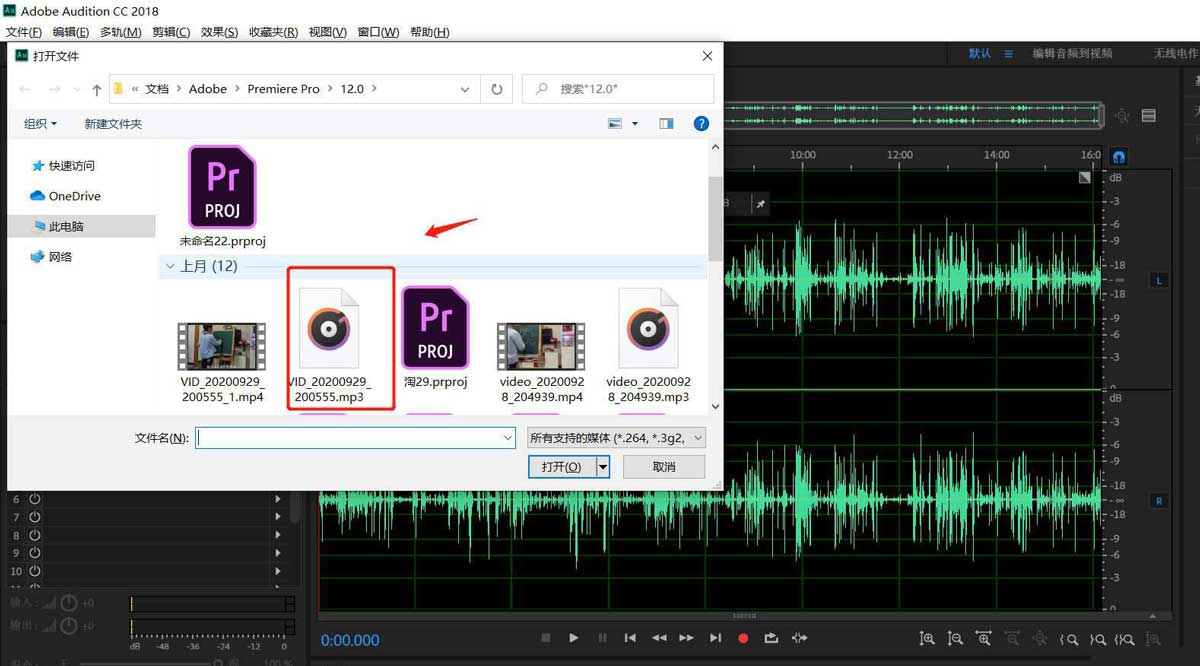Click the up one folder arrow

pos(96,89)
